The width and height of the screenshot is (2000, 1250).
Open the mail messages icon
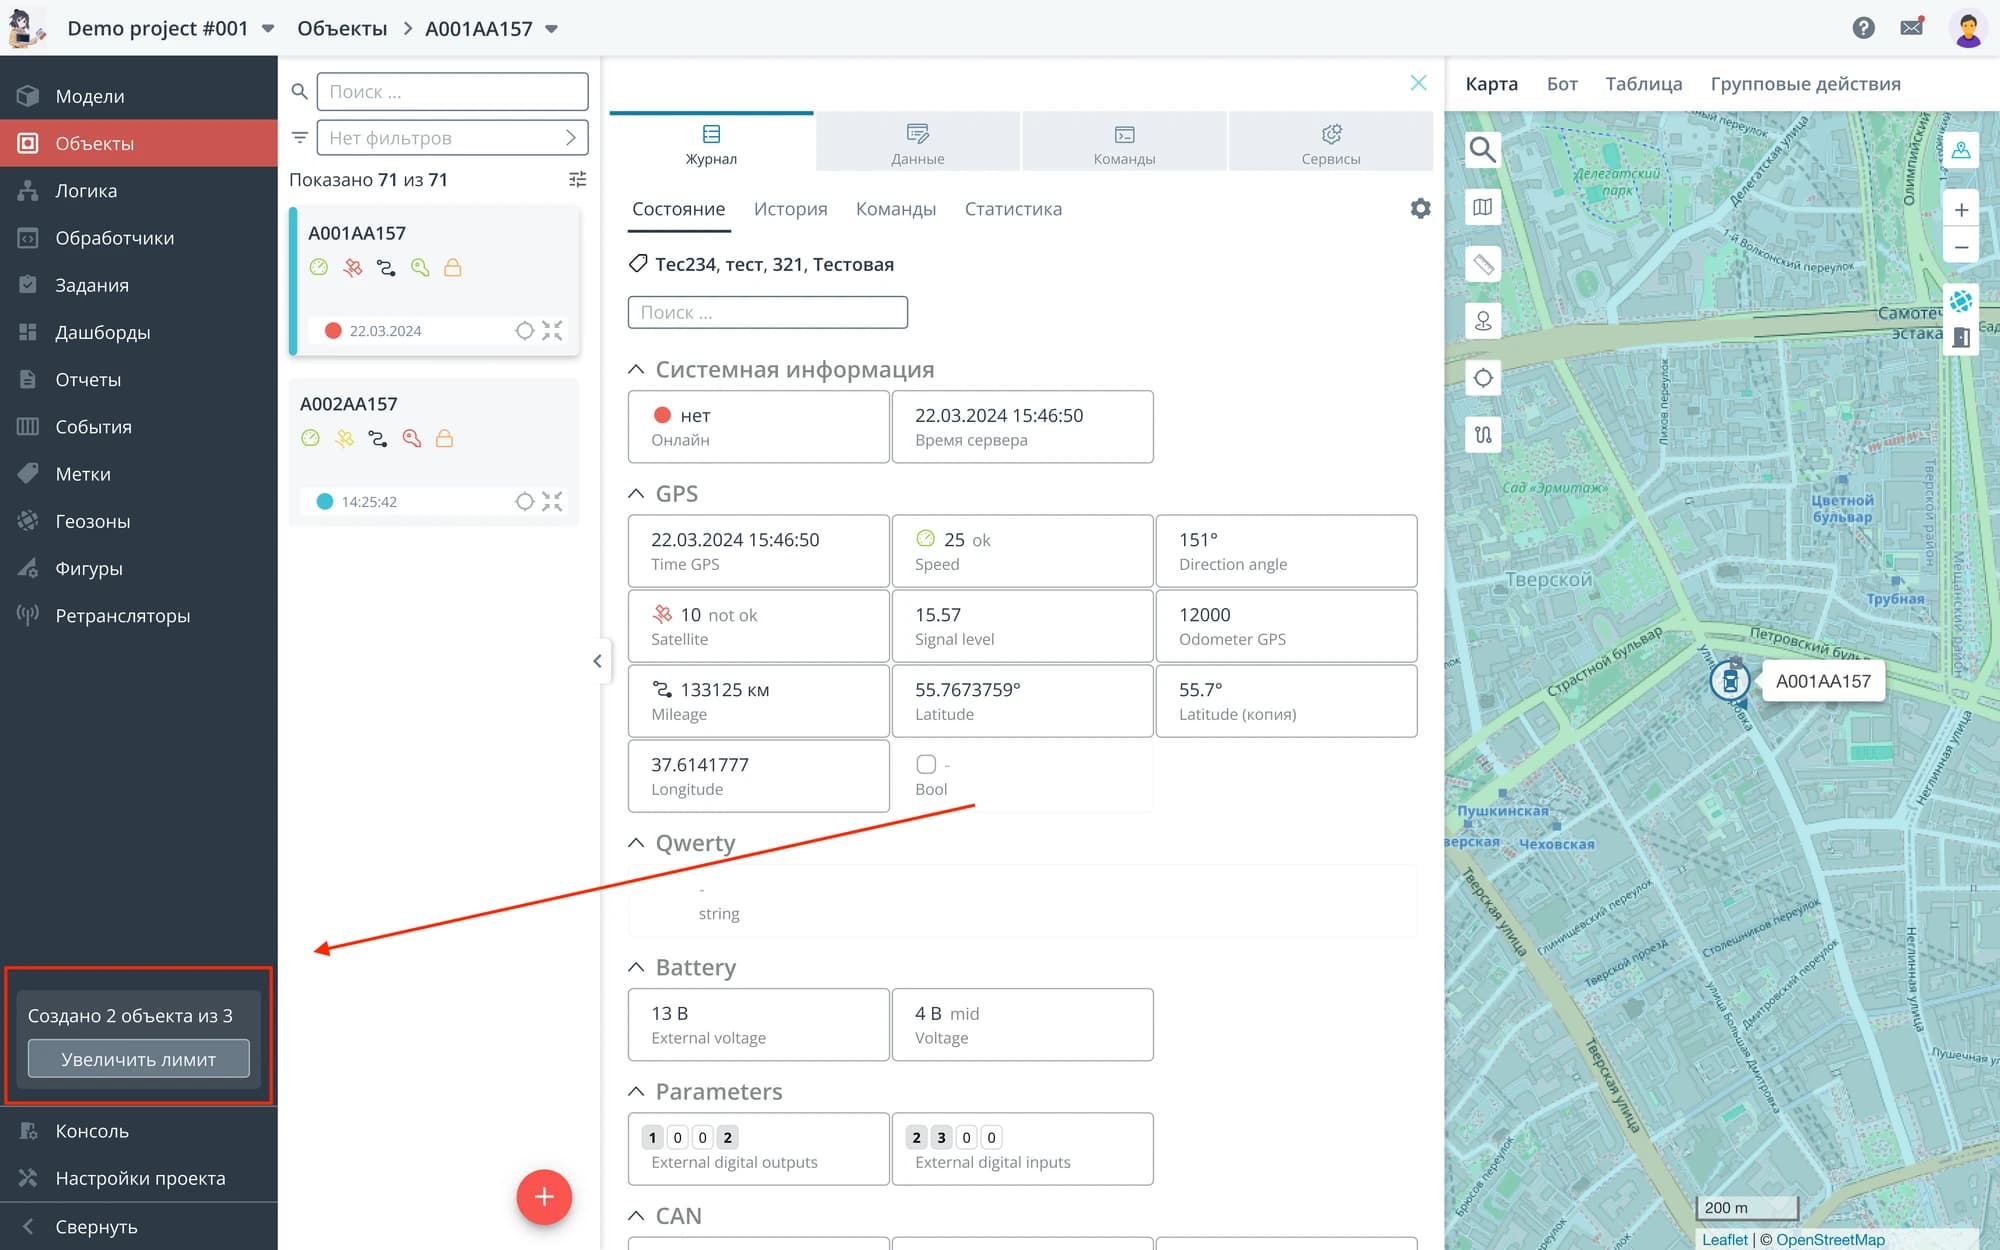point(1911,28)
